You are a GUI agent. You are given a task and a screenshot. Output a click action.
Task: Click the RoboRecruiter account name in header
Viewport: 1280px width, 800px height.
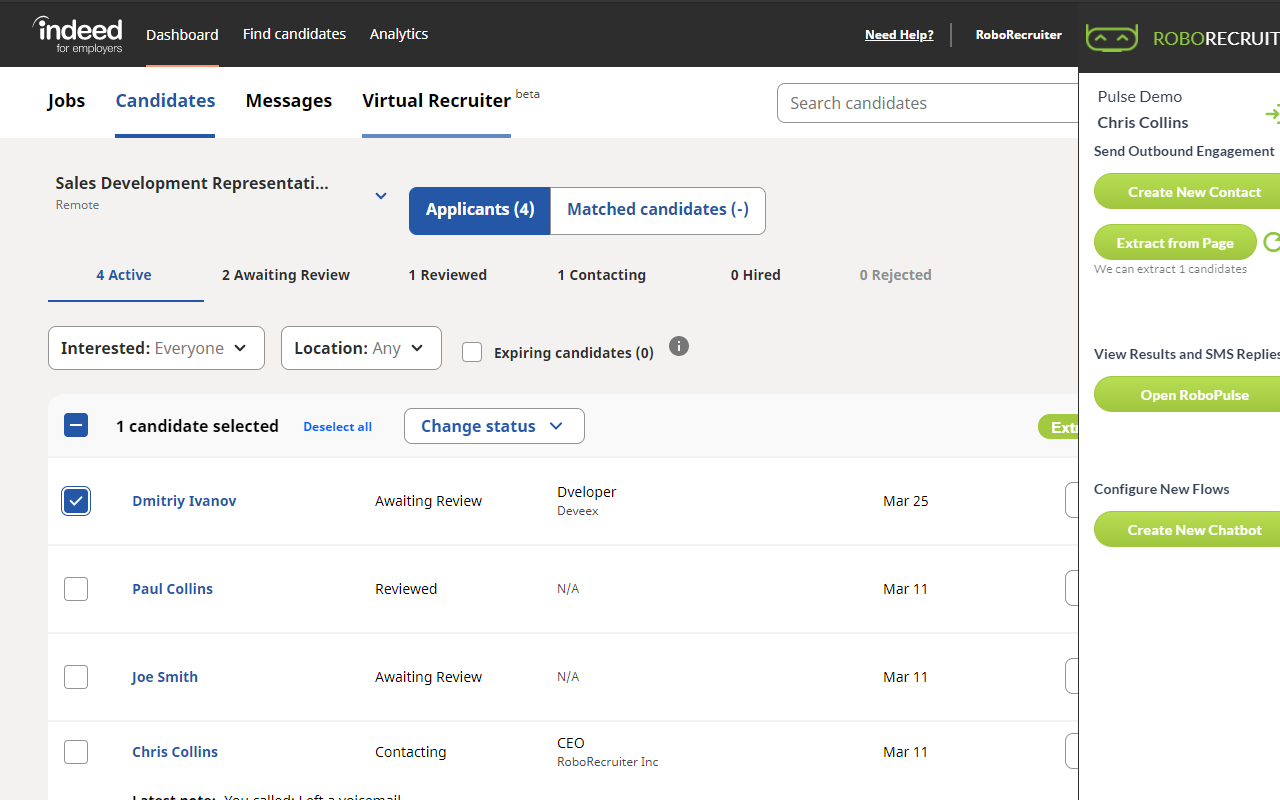click(x=1019, y=35)
